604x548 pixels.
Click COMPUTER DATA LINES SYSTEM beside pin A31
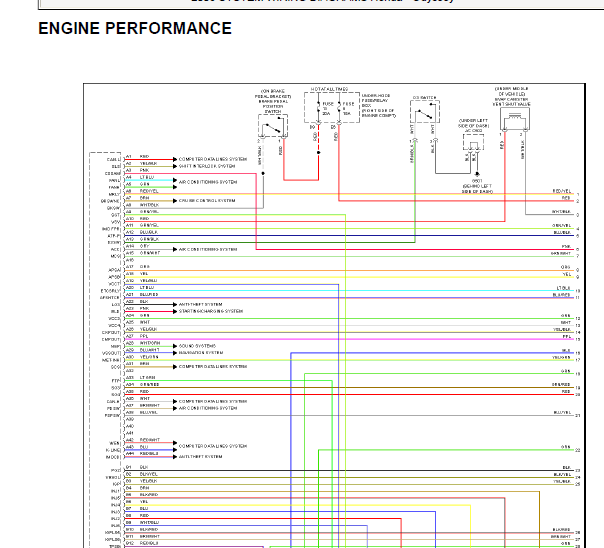pyautogui.click(x=213, y=367)
